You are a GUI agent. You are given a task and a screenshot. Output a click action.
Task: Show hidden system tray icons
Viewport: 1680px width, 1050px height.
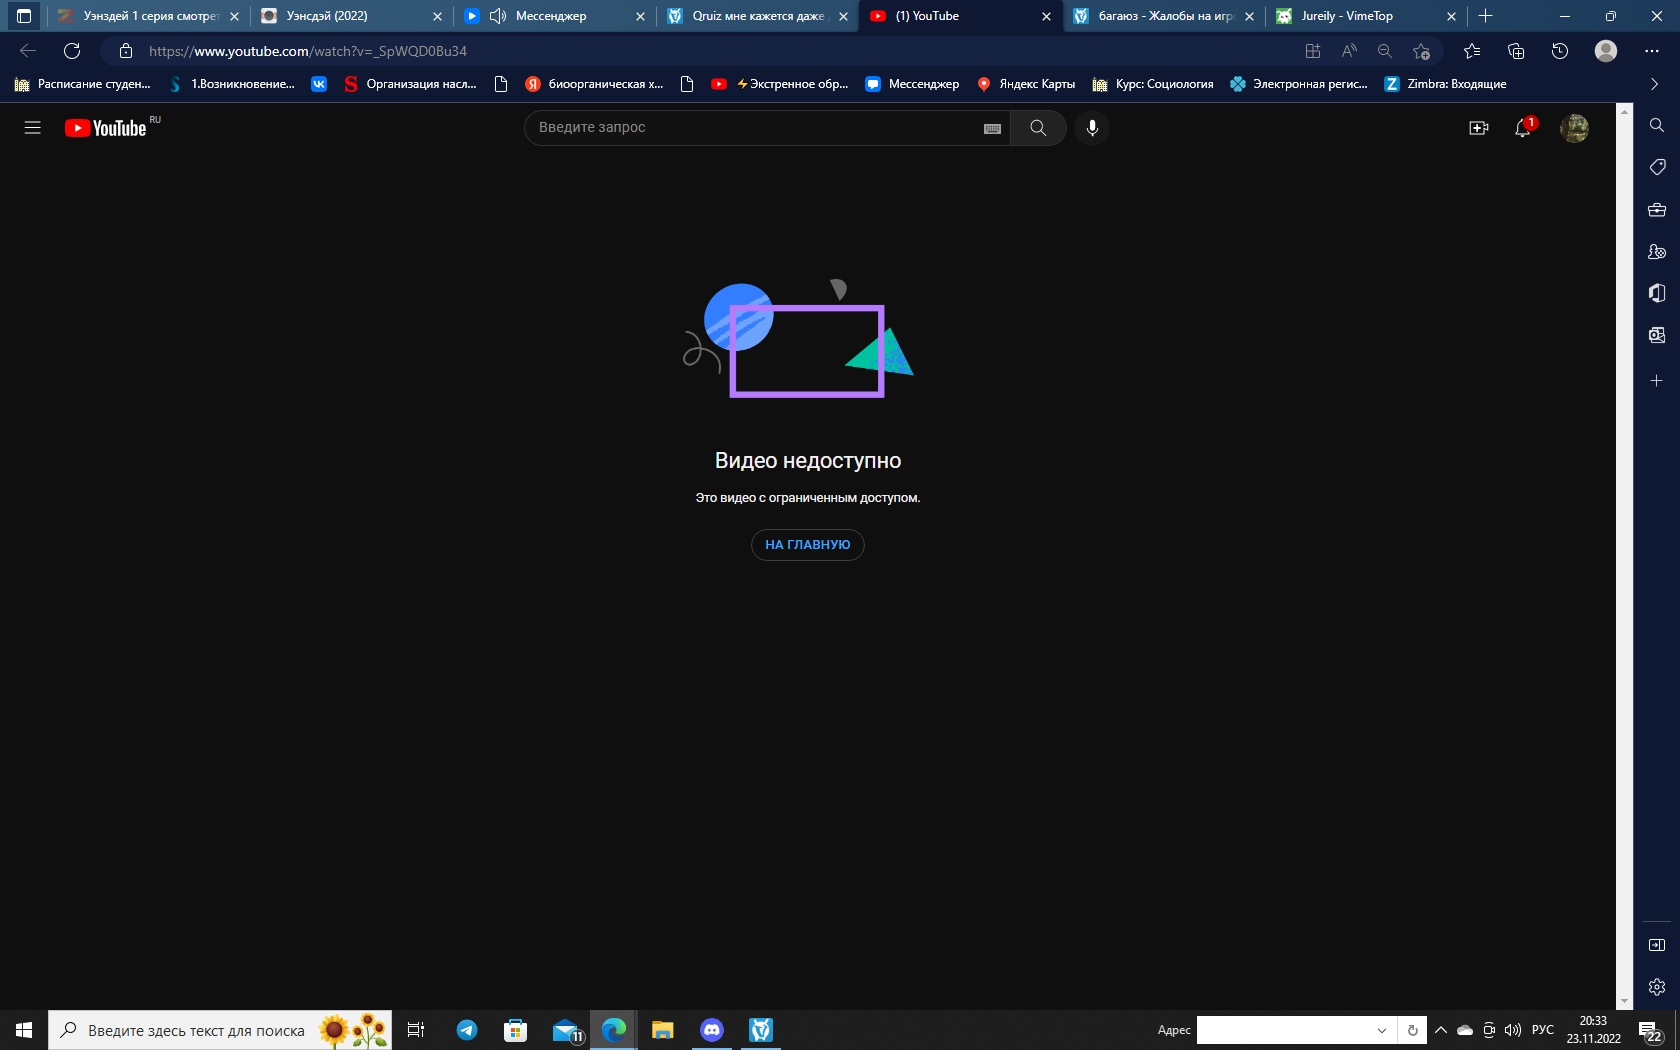1440,1030
